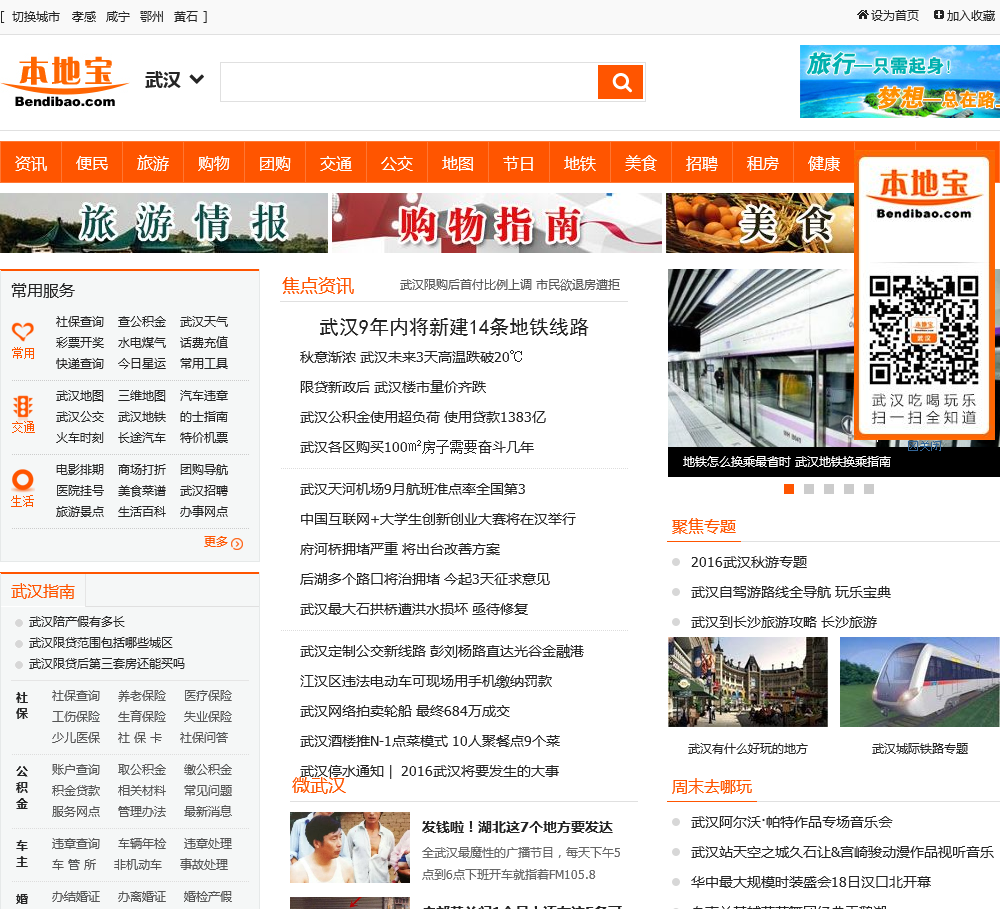This screenshot has width=1000, height=909.
Task: Open 账户查询 under 公积金
Action: pos(76,769)
